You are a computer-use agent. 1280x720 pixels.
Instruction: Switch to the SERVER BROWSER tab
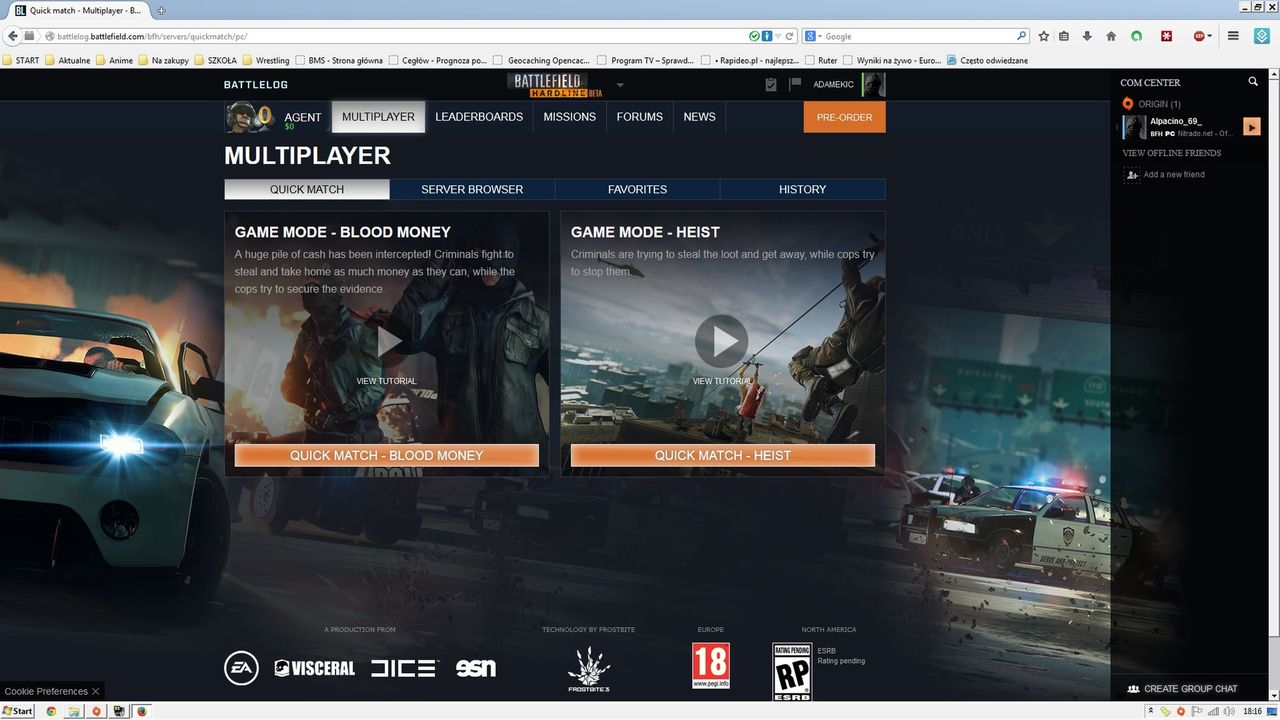click(472, 189)
